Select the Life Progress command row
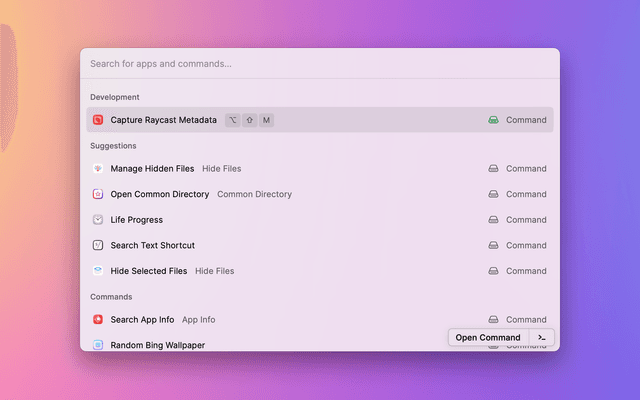640x400 pixels. [136, 220]
